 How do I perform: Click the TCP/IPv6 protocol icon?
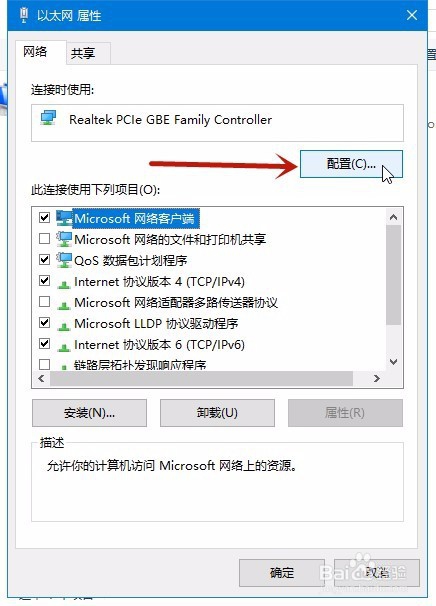(64, 347)
